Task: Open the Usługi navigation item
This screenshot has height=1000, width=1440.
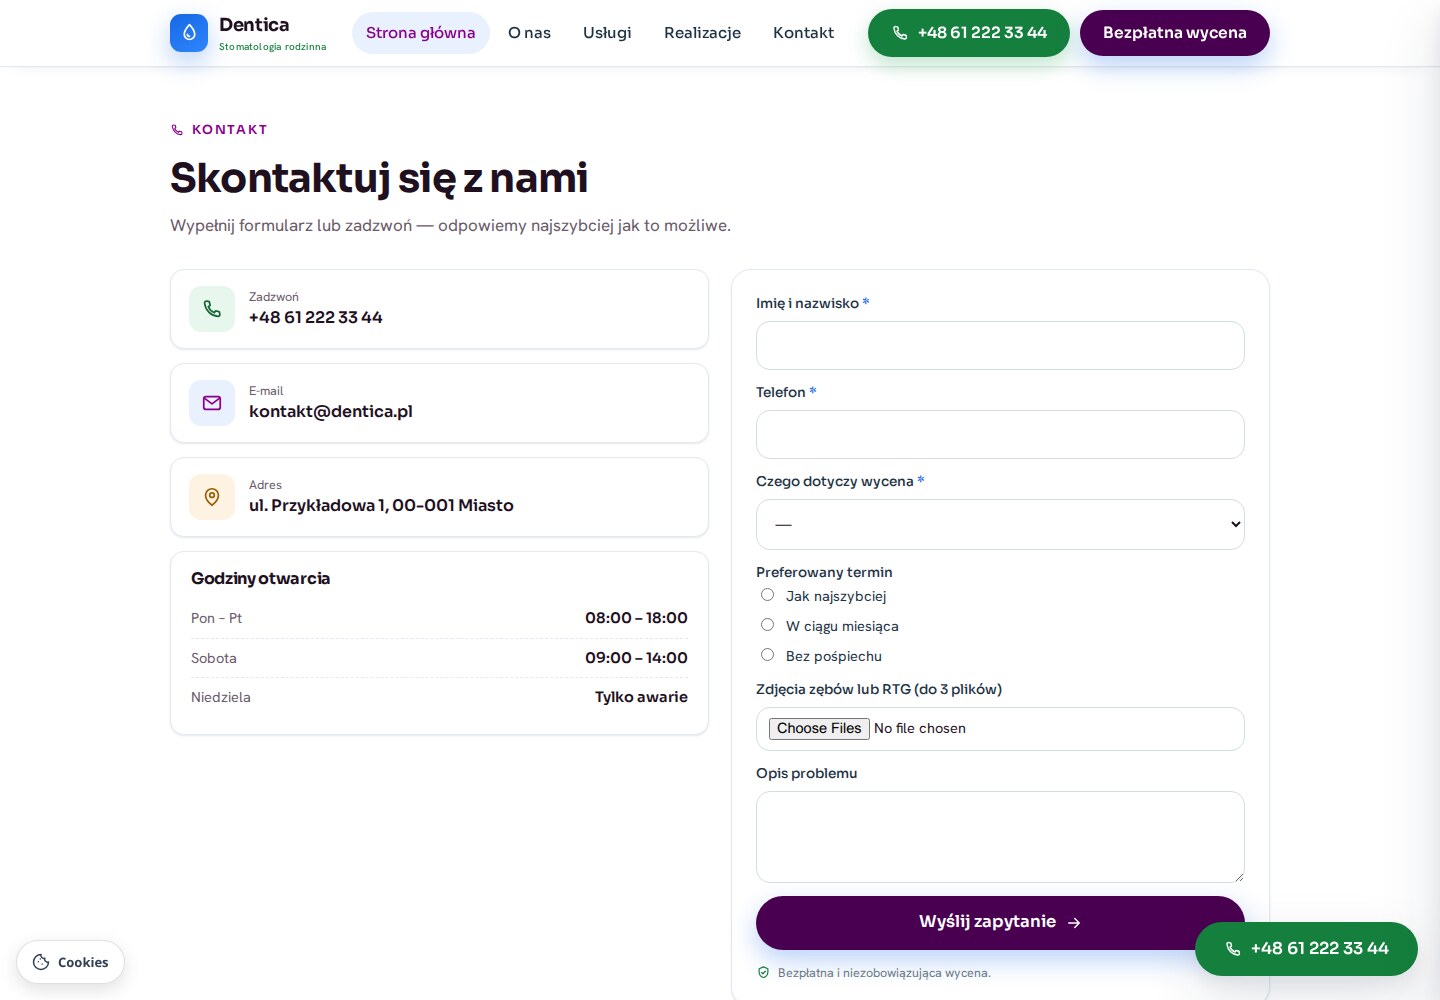Action: click(607, 33)
